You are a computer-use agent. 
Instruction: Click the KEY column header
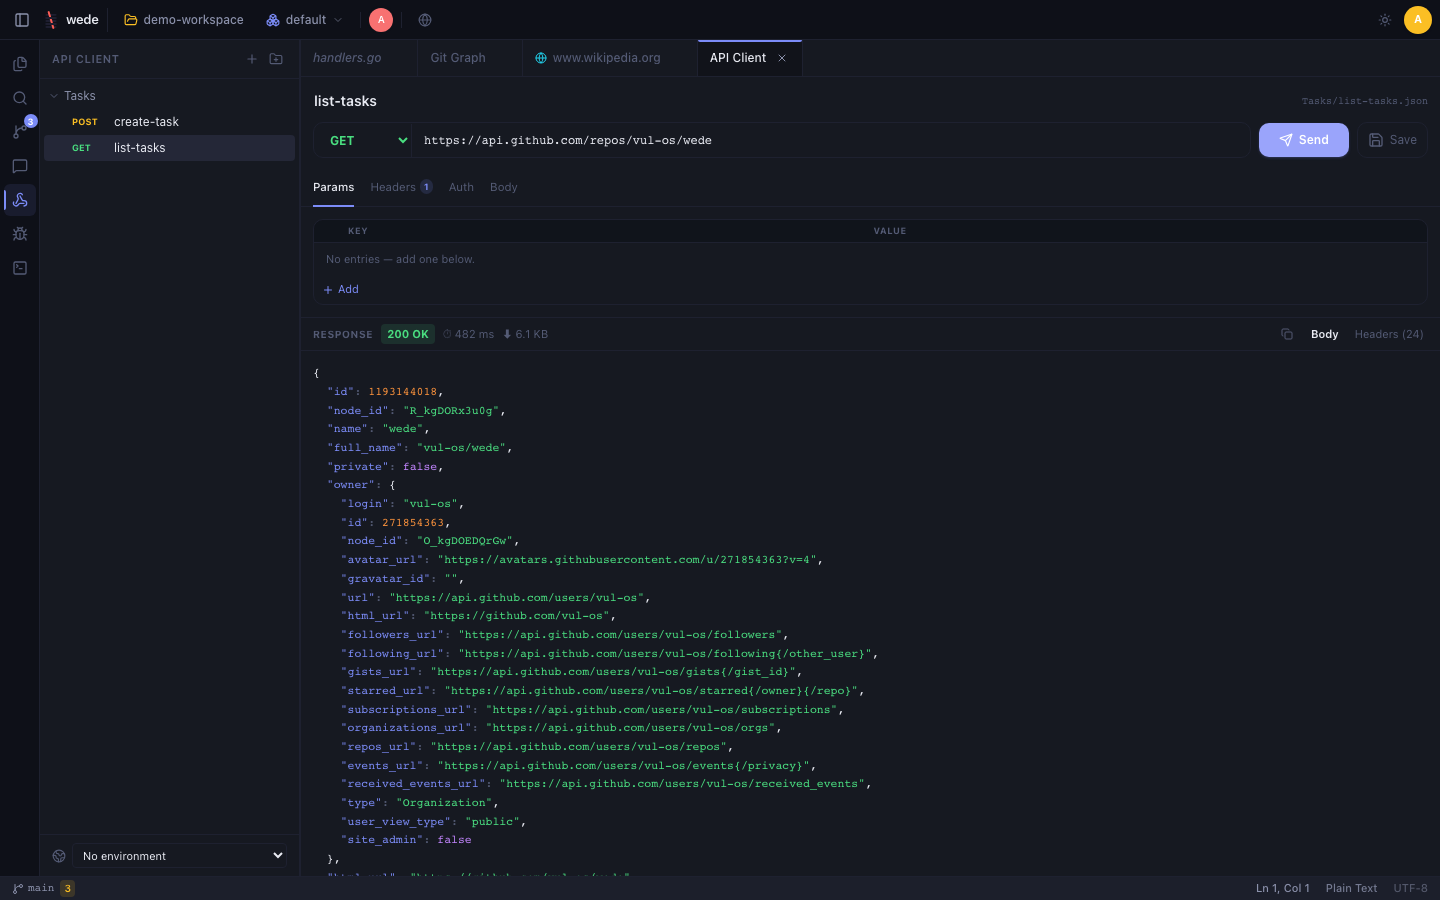[x=358, y=231]
